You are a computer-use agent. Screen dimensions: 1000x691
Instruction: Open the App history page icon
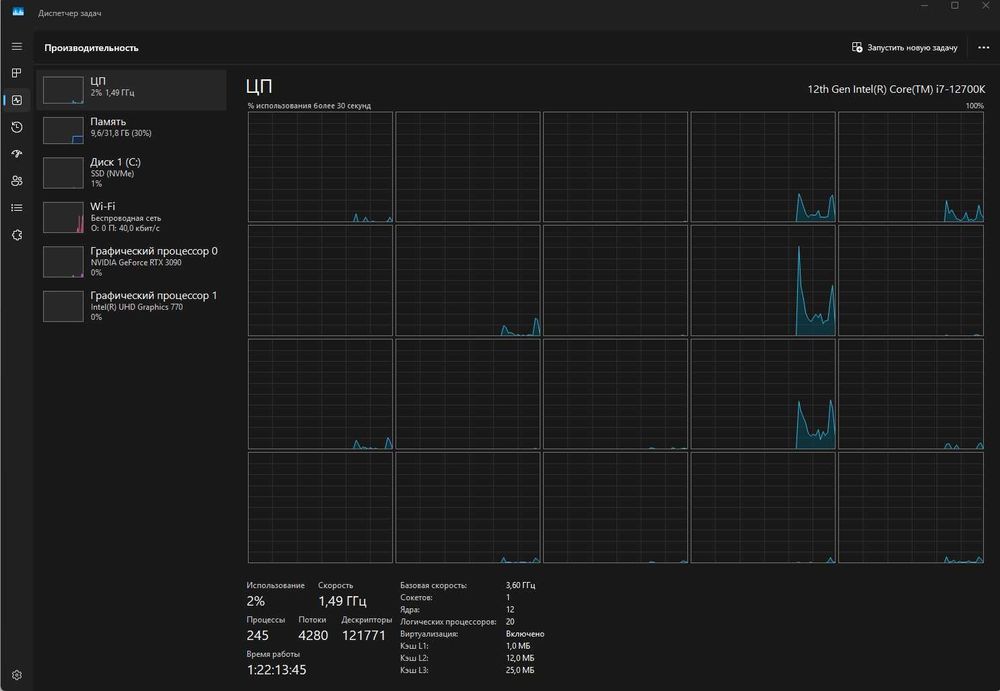click(16, 127)
